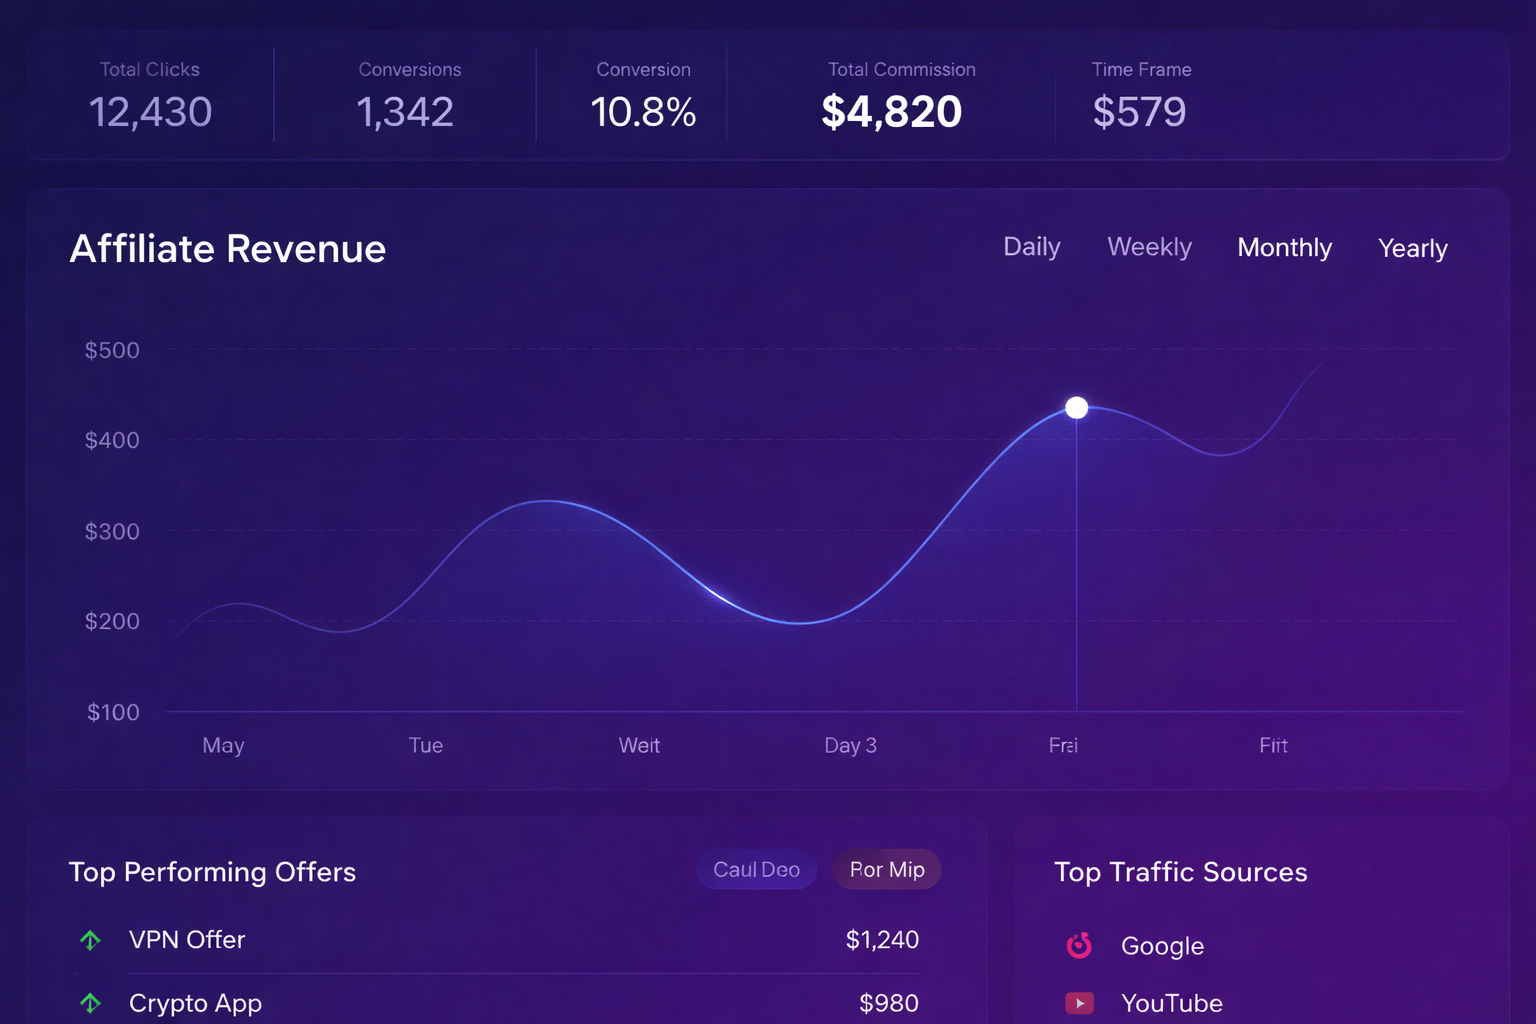Click the Total Clicks 12,430 stat
Screen dimensions: 1536x1024
[x=150, y=111]
